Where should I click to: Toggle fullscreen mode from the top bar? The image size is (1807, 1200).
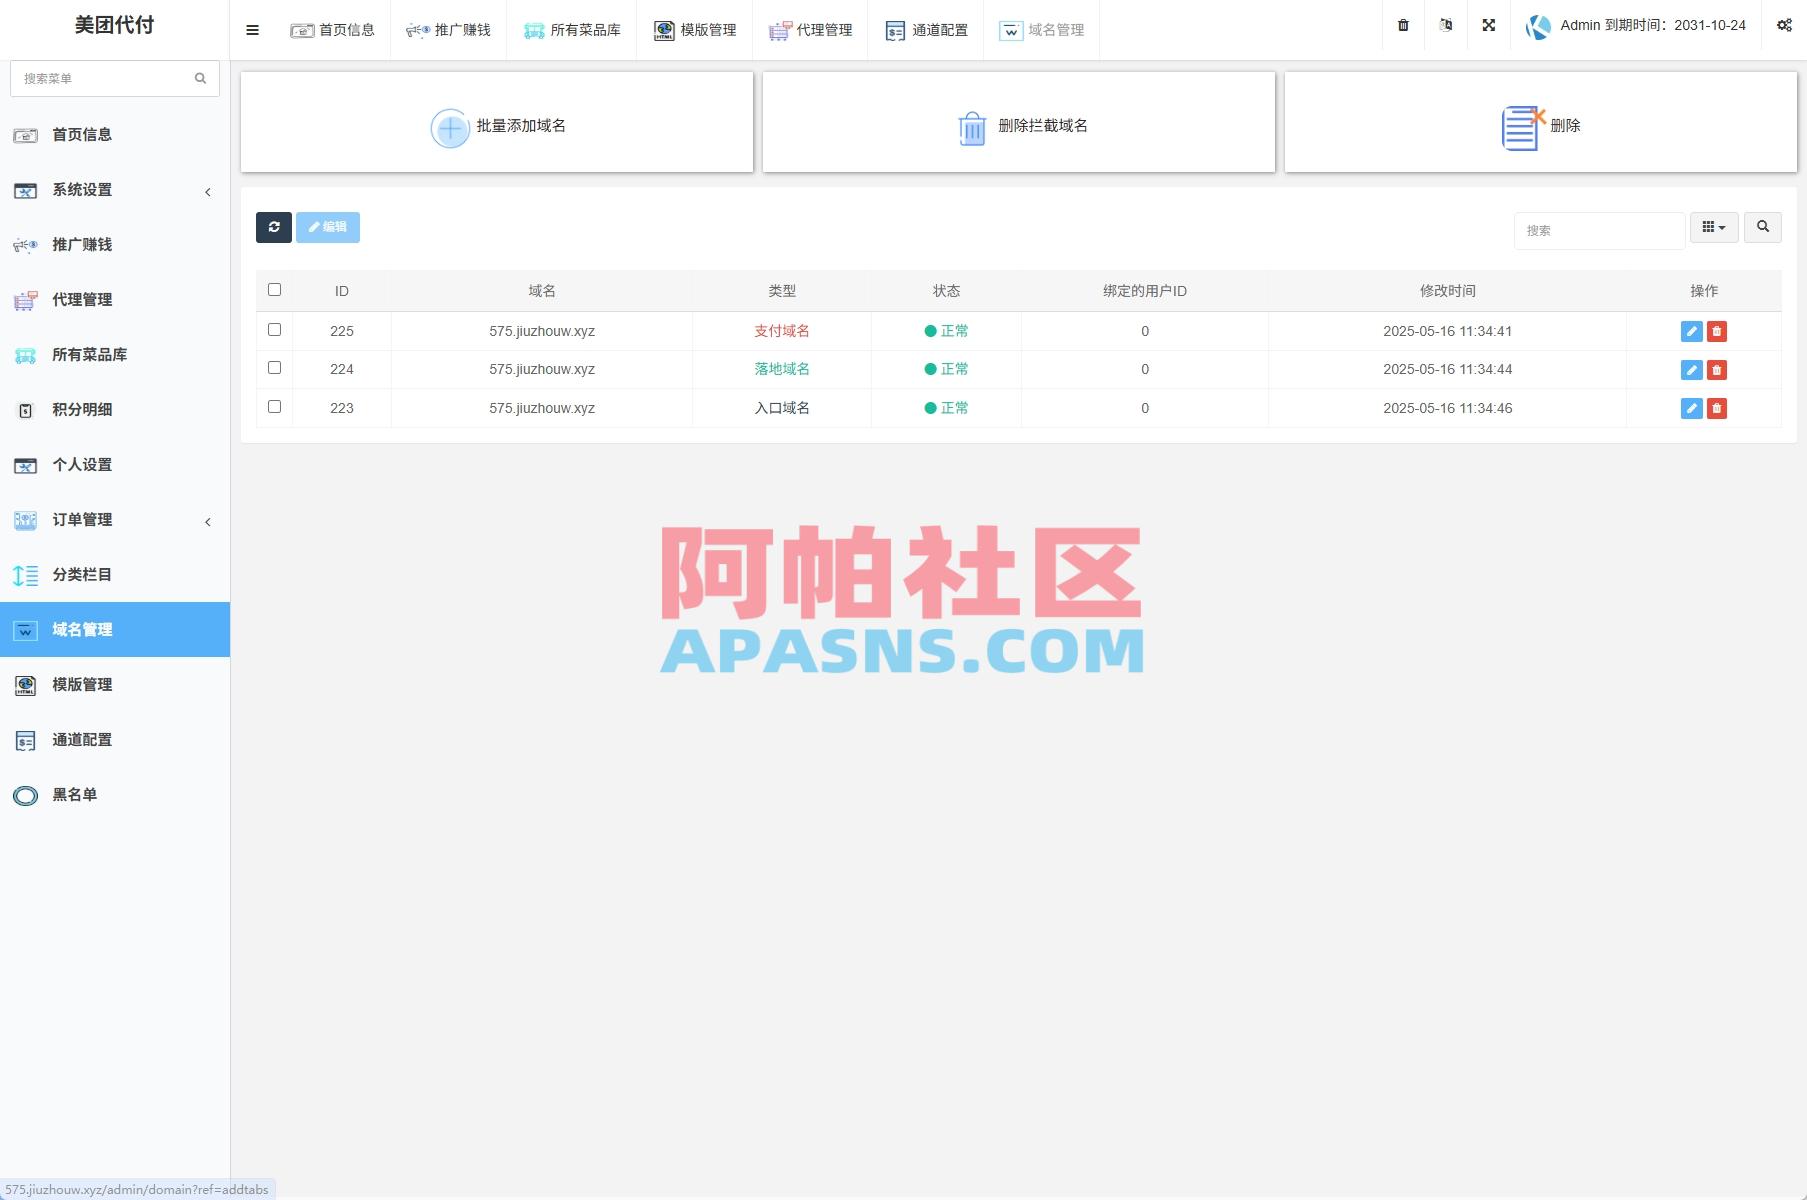pos(1489,25)
